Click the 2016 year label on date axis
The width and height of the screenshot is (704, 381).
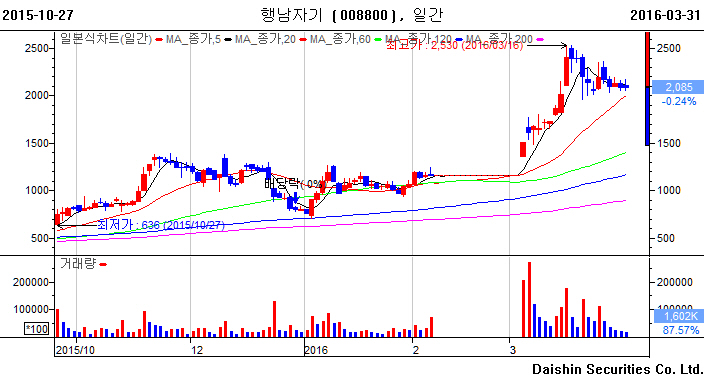(x=316, y=350)
